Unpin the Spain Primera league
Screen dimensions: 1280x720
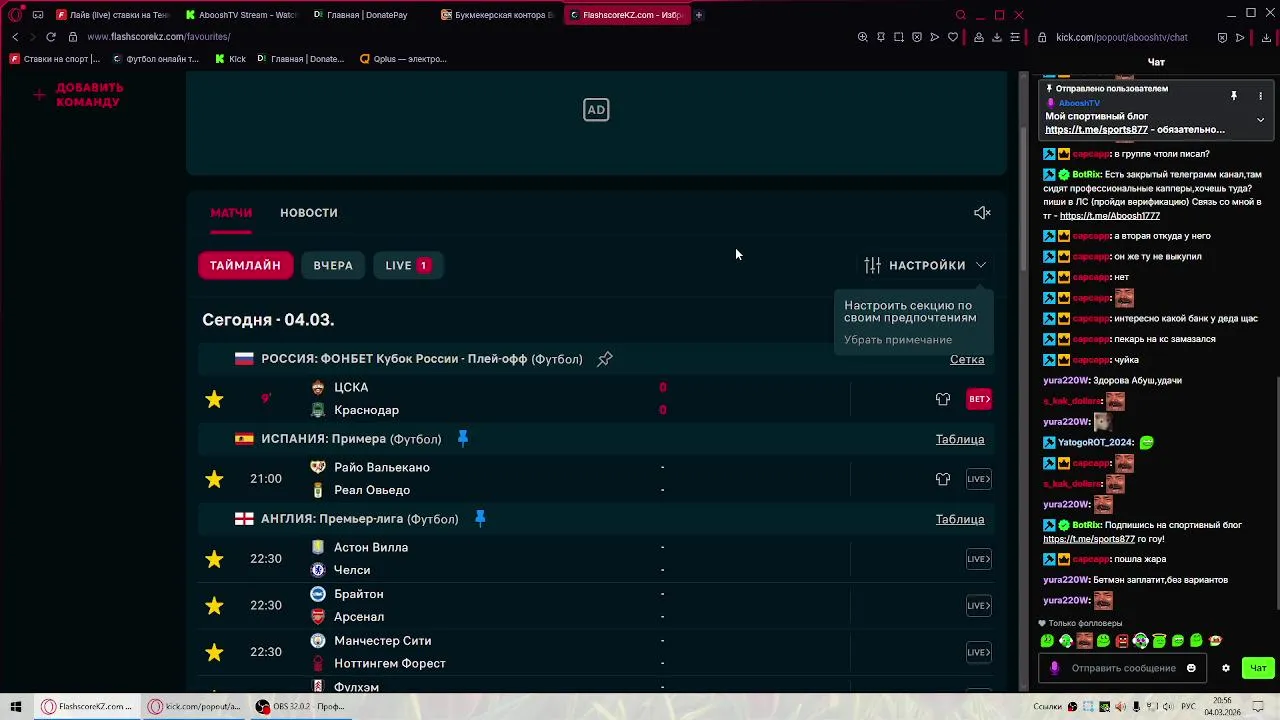(x=463, y=438)
